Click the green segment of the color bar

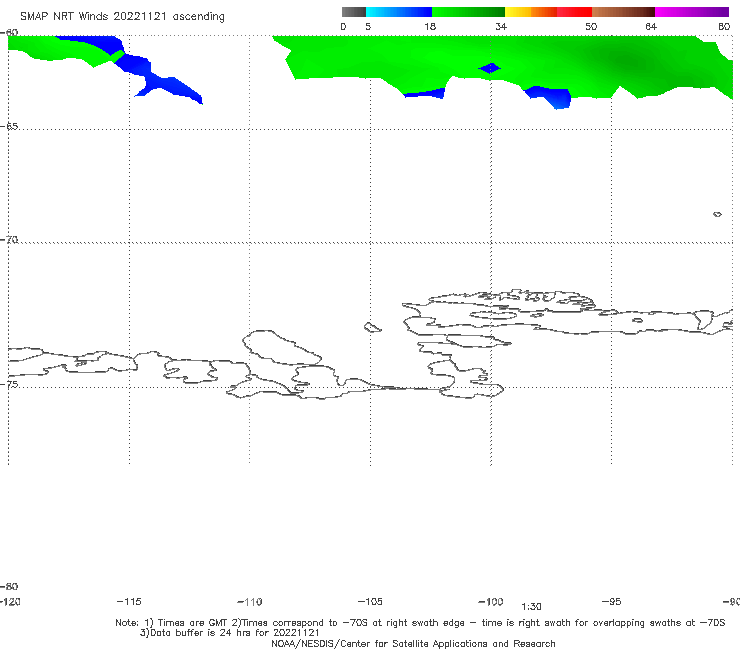pos(469,12)
